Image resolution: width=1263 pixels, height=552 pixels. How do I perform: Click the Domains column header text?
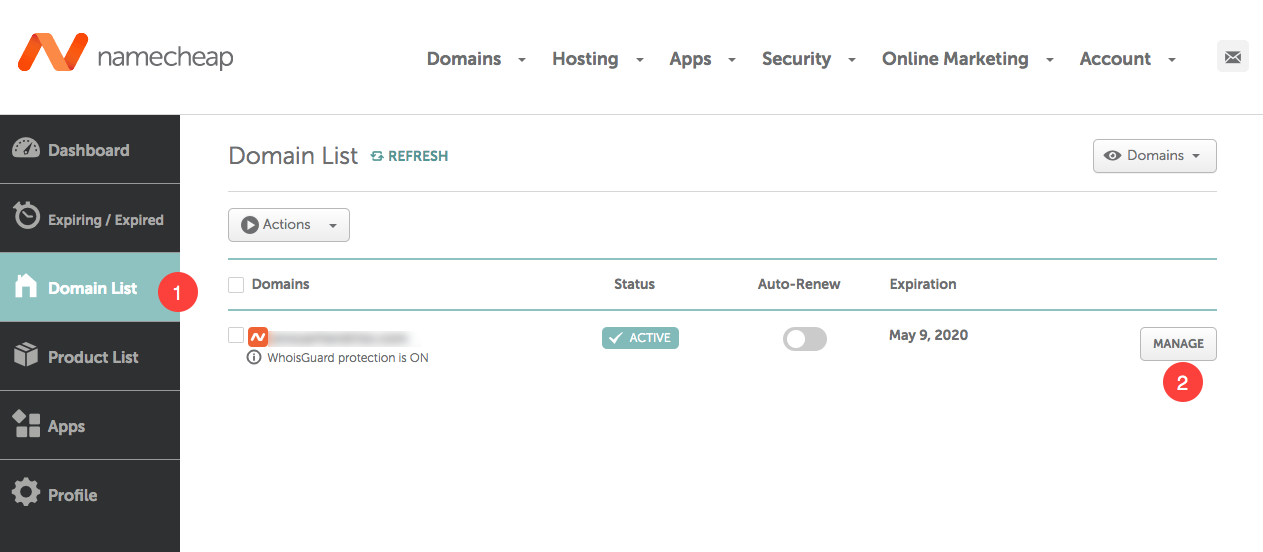pos(280,284)
